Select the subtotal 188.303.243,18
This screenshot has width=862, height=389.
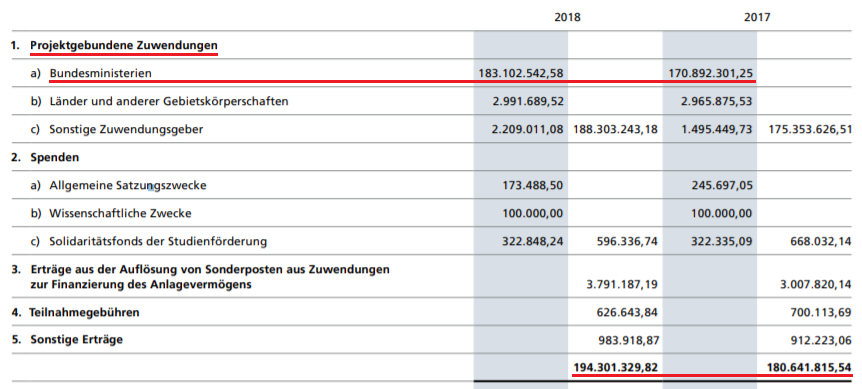(615, 130)
